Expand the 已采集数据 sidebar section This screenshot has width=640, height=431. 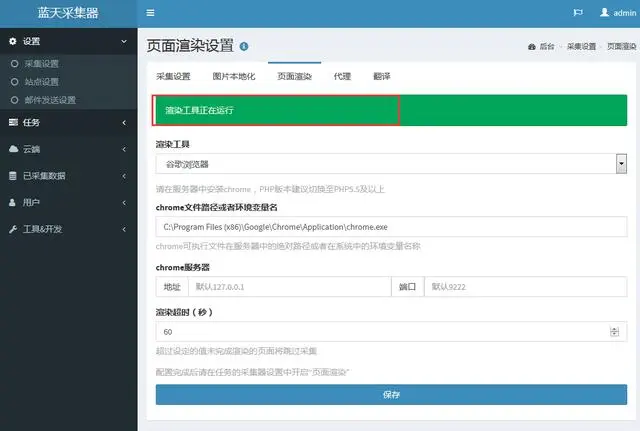coord(124,176)
